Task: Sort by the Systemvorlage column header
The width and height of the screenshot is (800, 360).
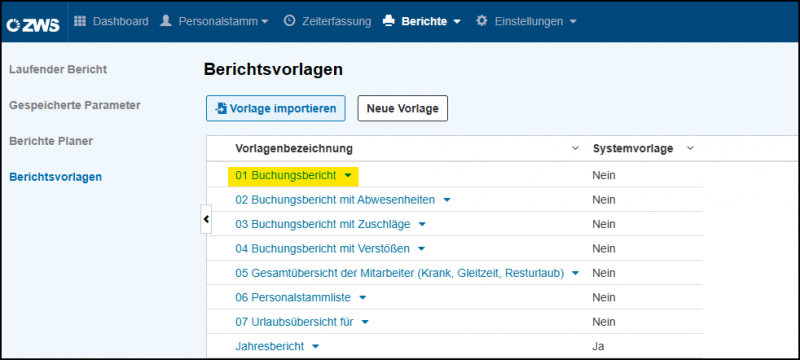Action: click(633, 148)
